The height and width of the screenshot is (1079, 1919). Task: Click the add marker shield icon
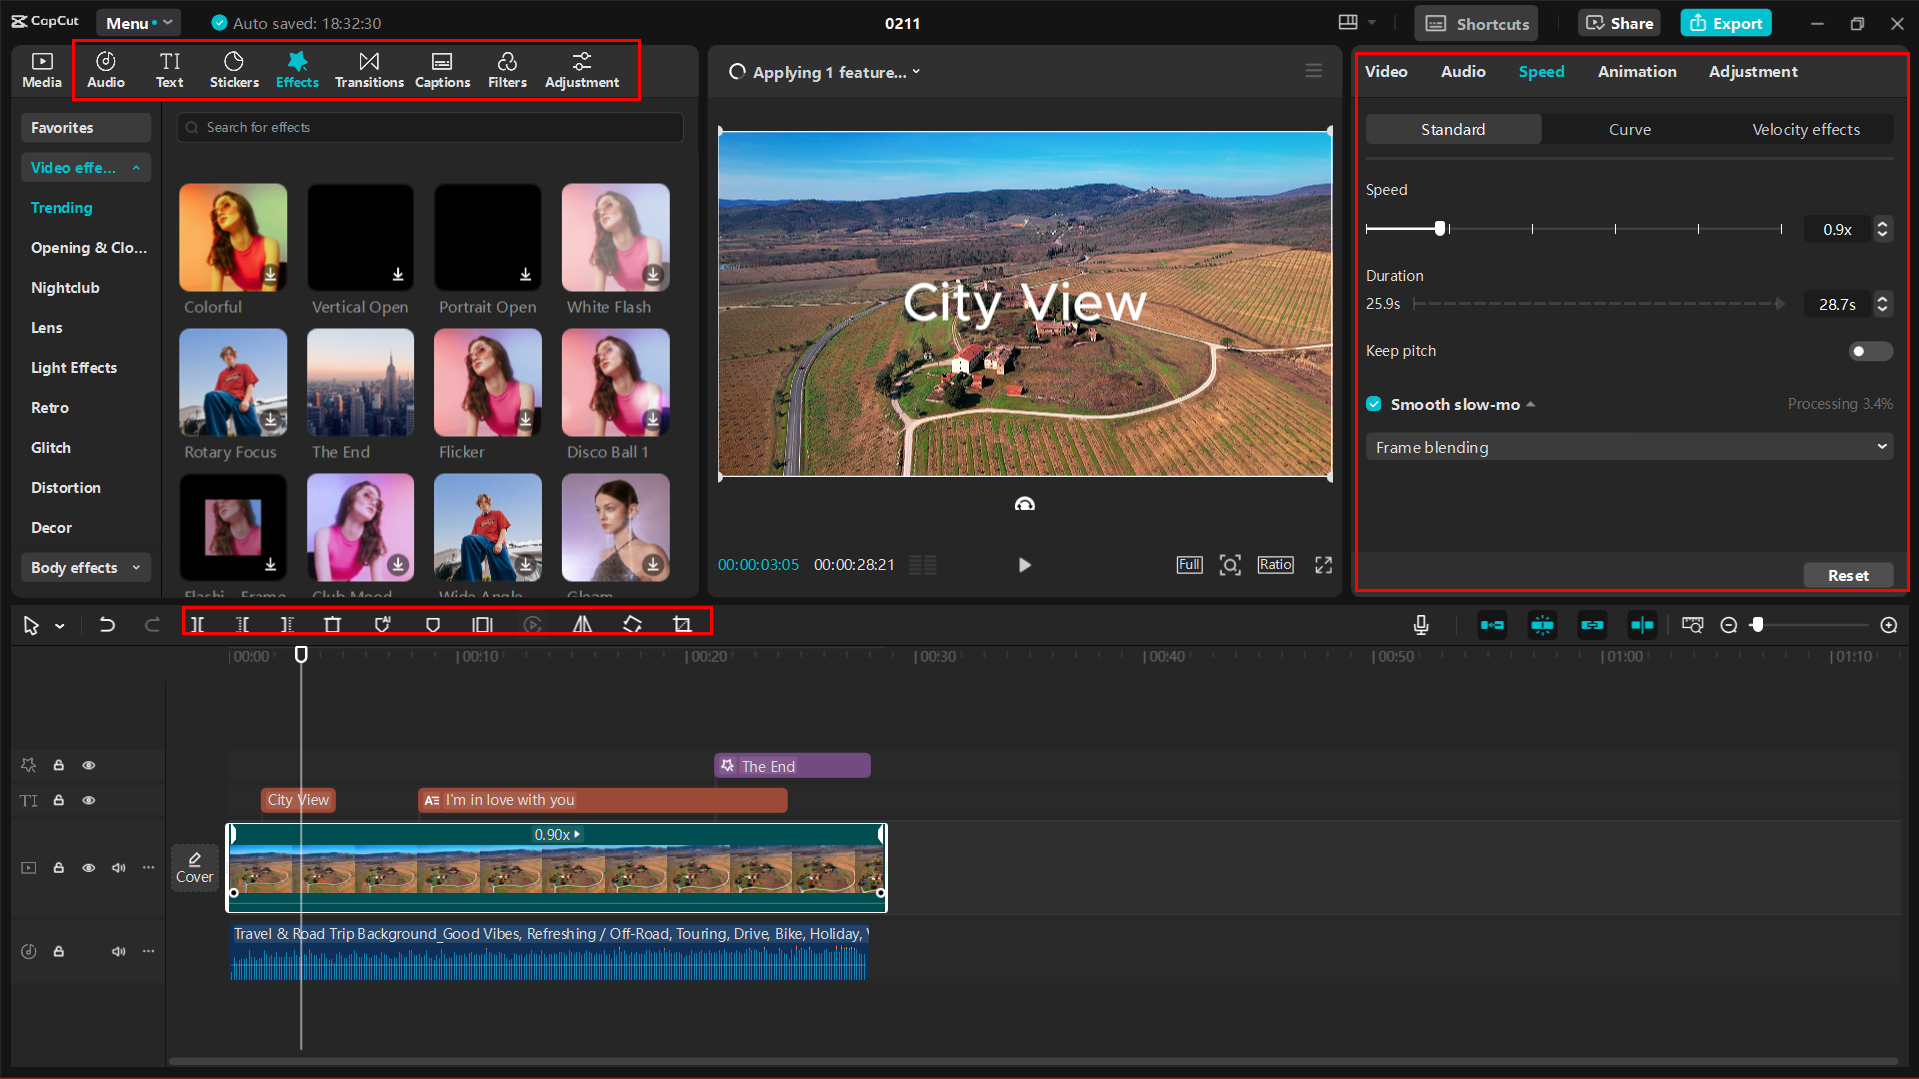433,624
